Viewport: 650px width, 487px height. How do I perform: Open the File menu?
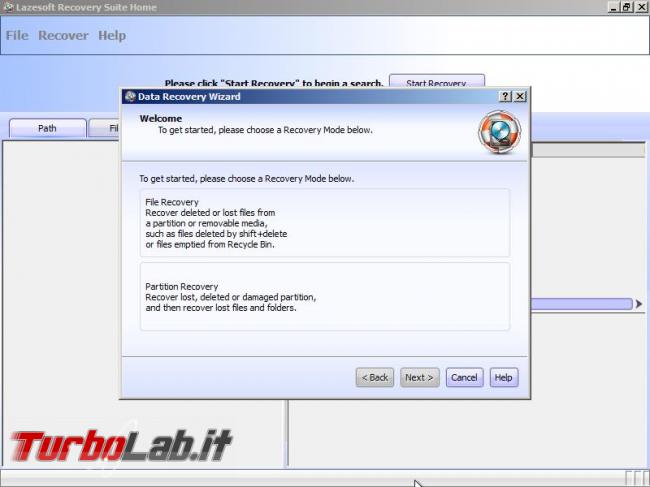[x=17, y=36]
